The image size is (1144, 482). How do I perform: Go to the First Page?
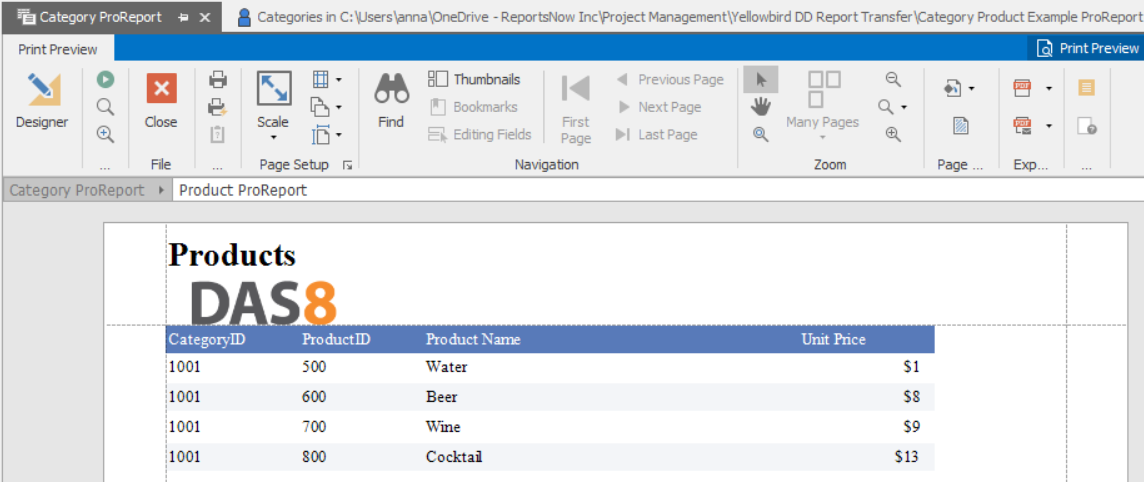tap(576, 108)
